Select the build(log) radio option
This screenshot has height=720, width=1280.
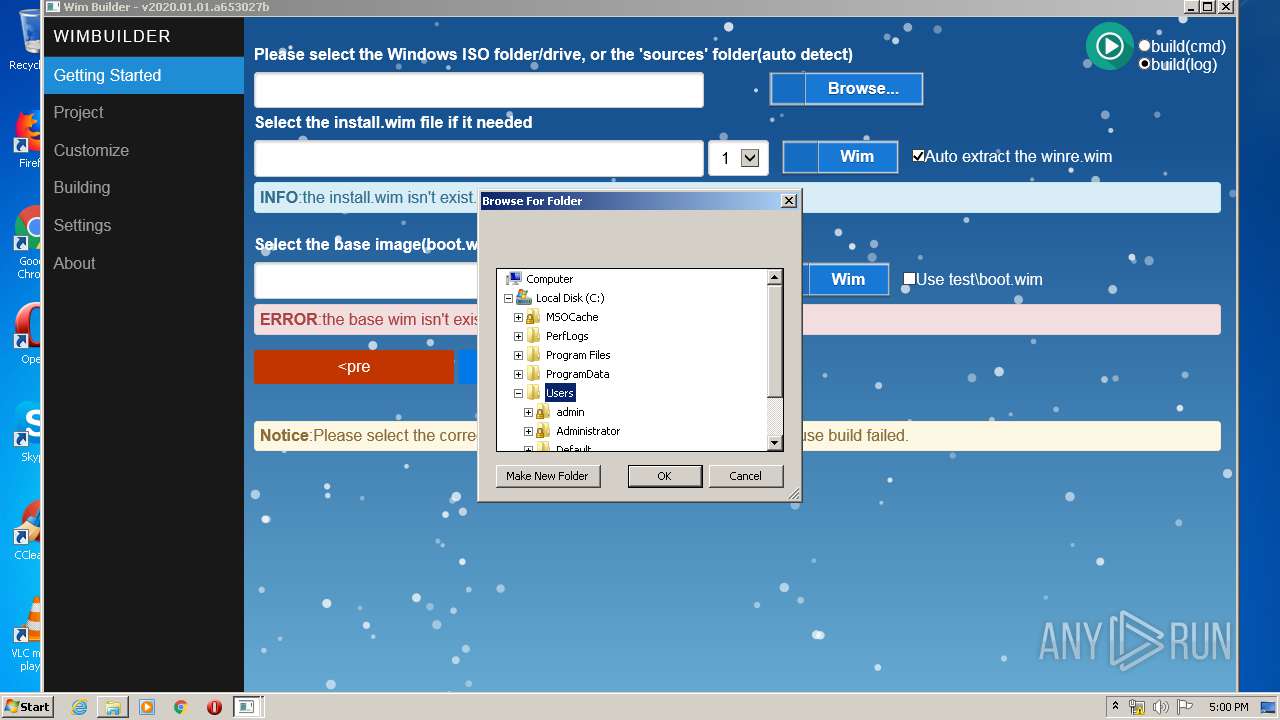coord(1145,64)
